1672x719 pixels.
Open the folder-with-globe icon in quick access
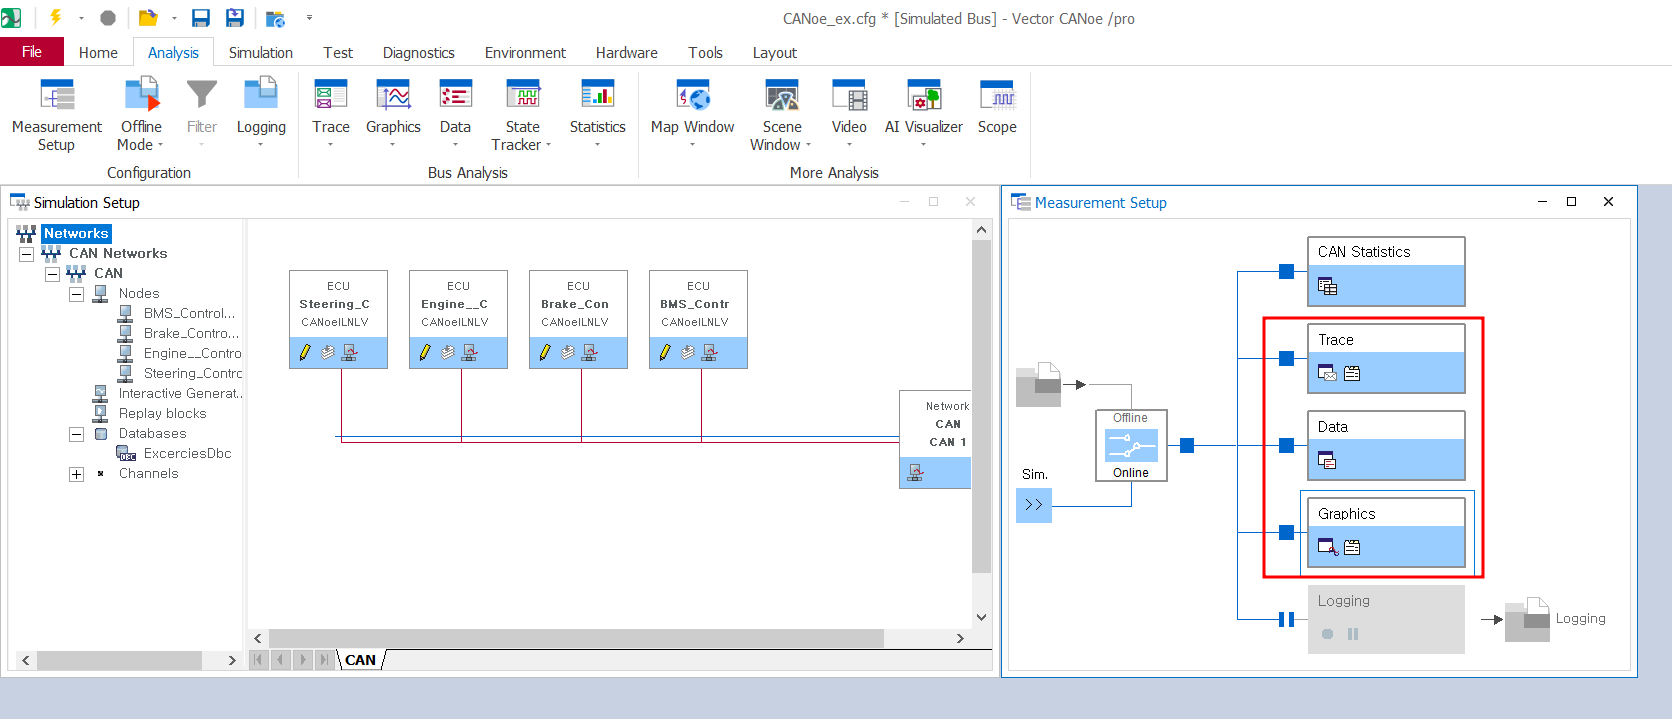[275, 18]
